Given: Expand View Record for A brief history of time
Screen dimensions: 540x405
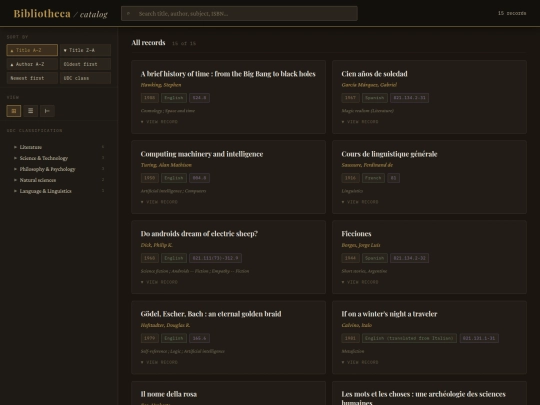Looking at the screenshot, I should (x=159, y=122).
